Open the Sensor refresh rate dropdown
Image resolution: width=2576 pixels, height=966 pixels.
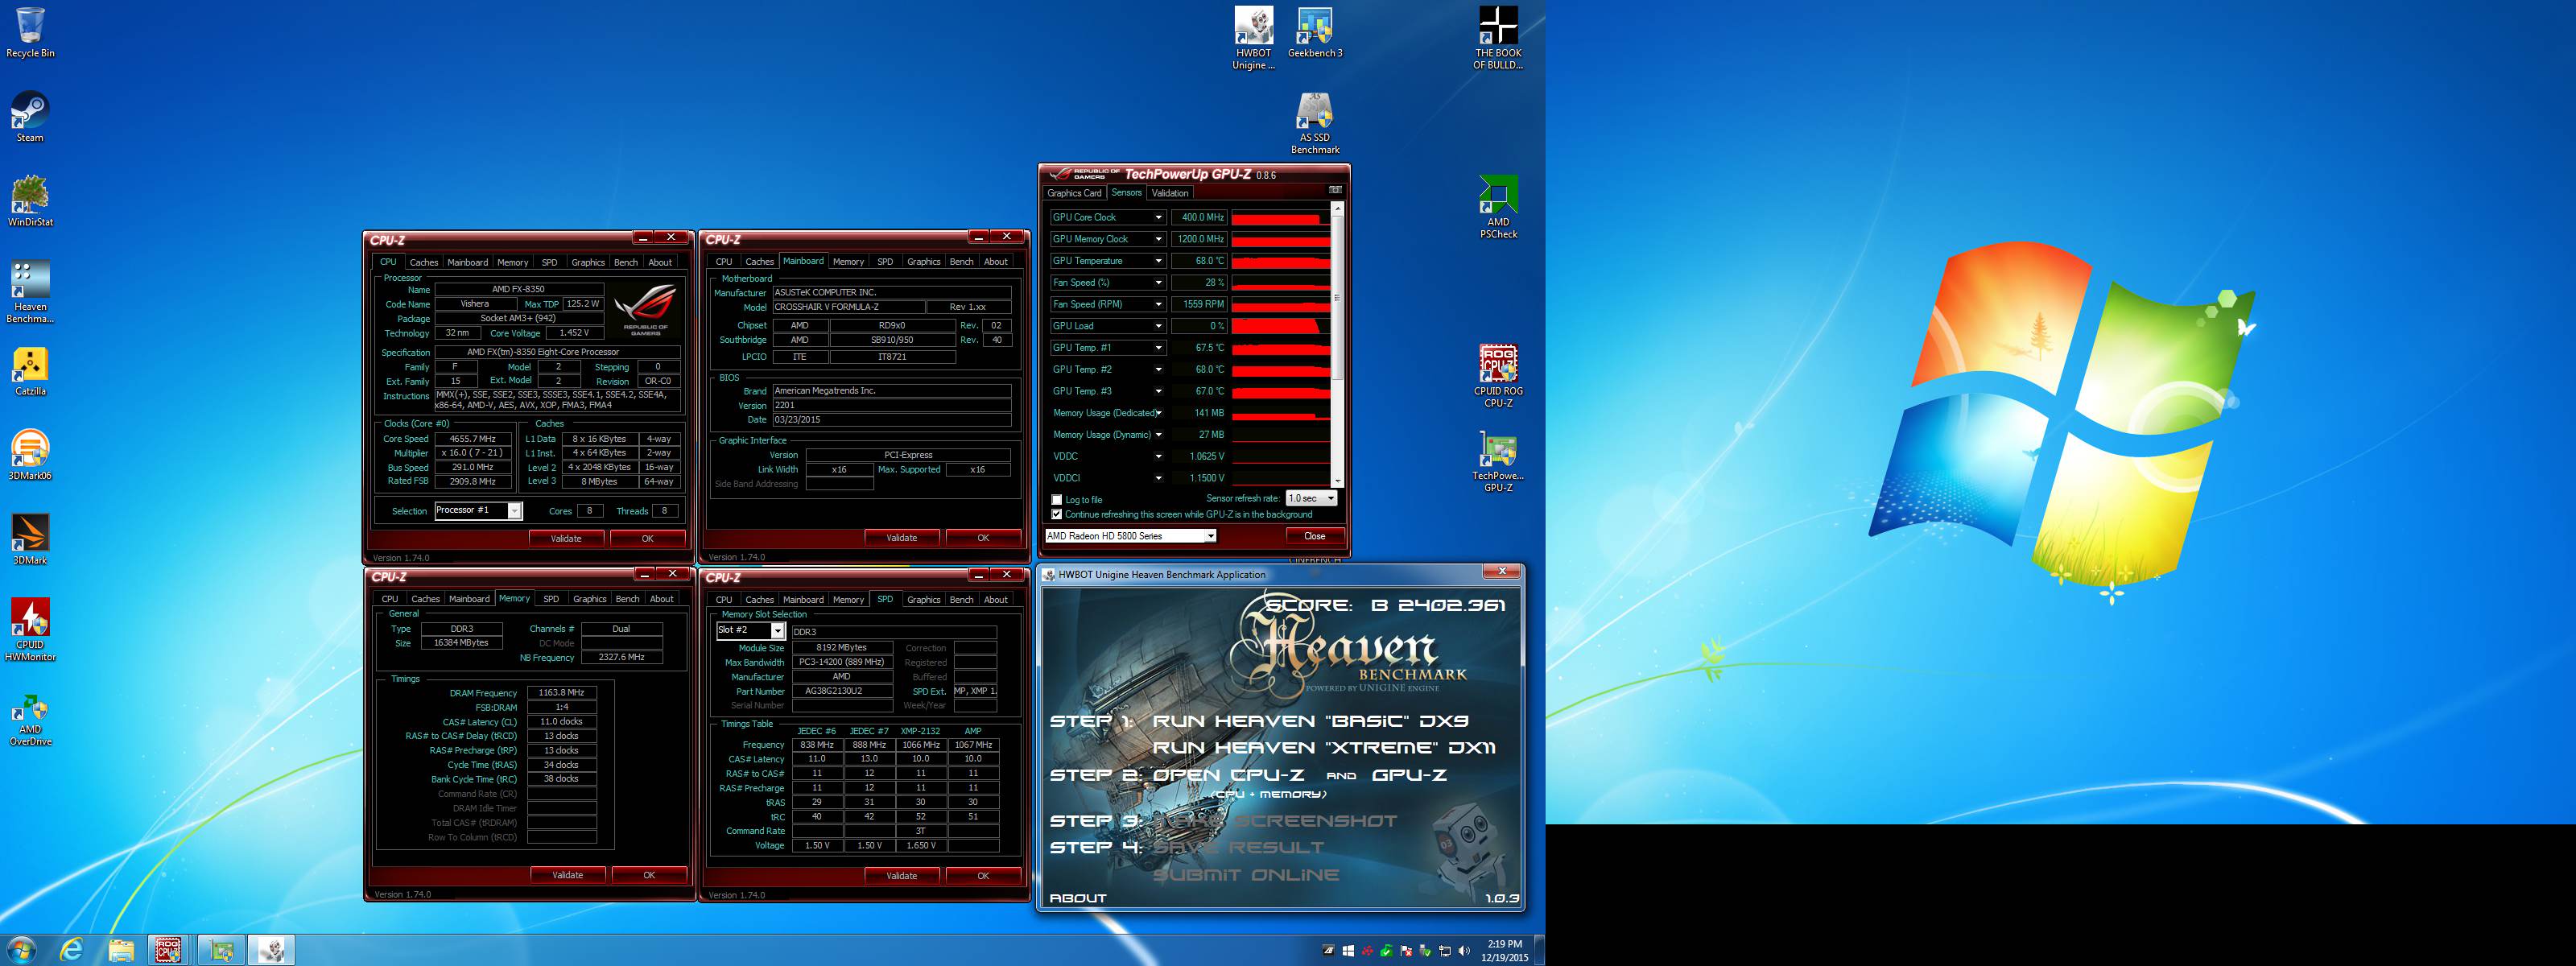point(1311,498)
